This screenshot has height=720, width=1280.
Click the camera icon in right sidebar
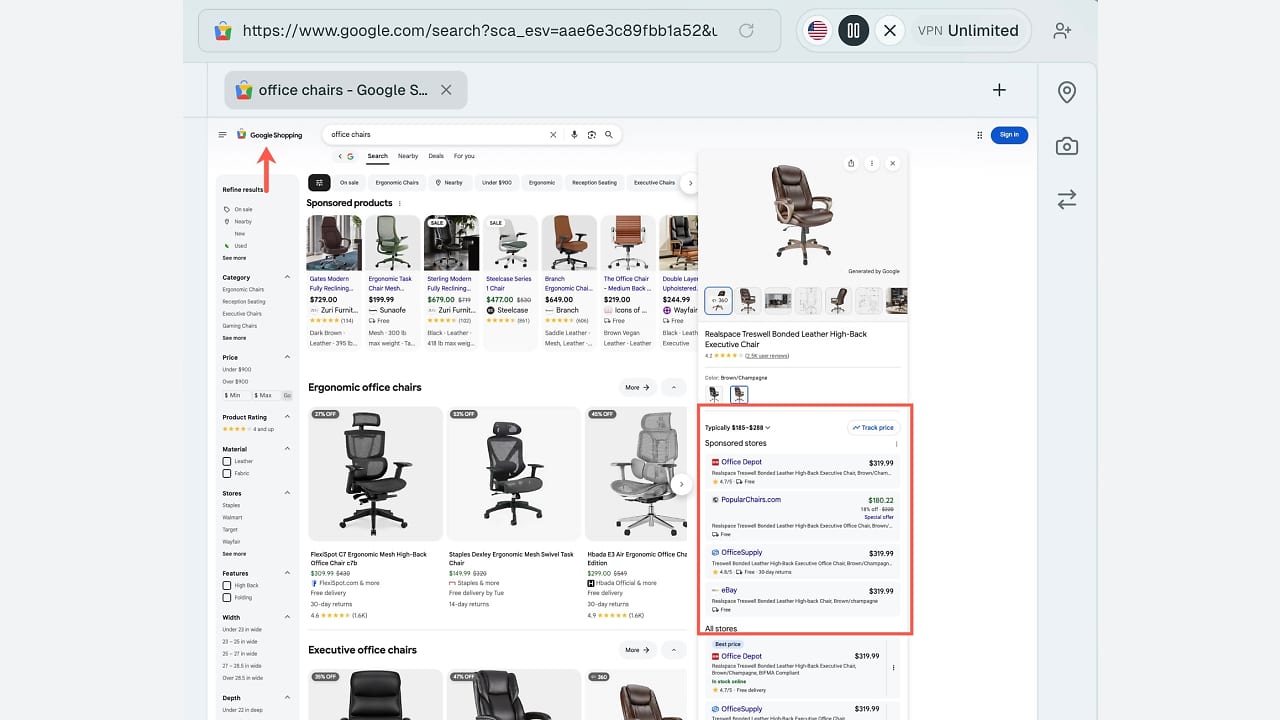coord(1067,147)
